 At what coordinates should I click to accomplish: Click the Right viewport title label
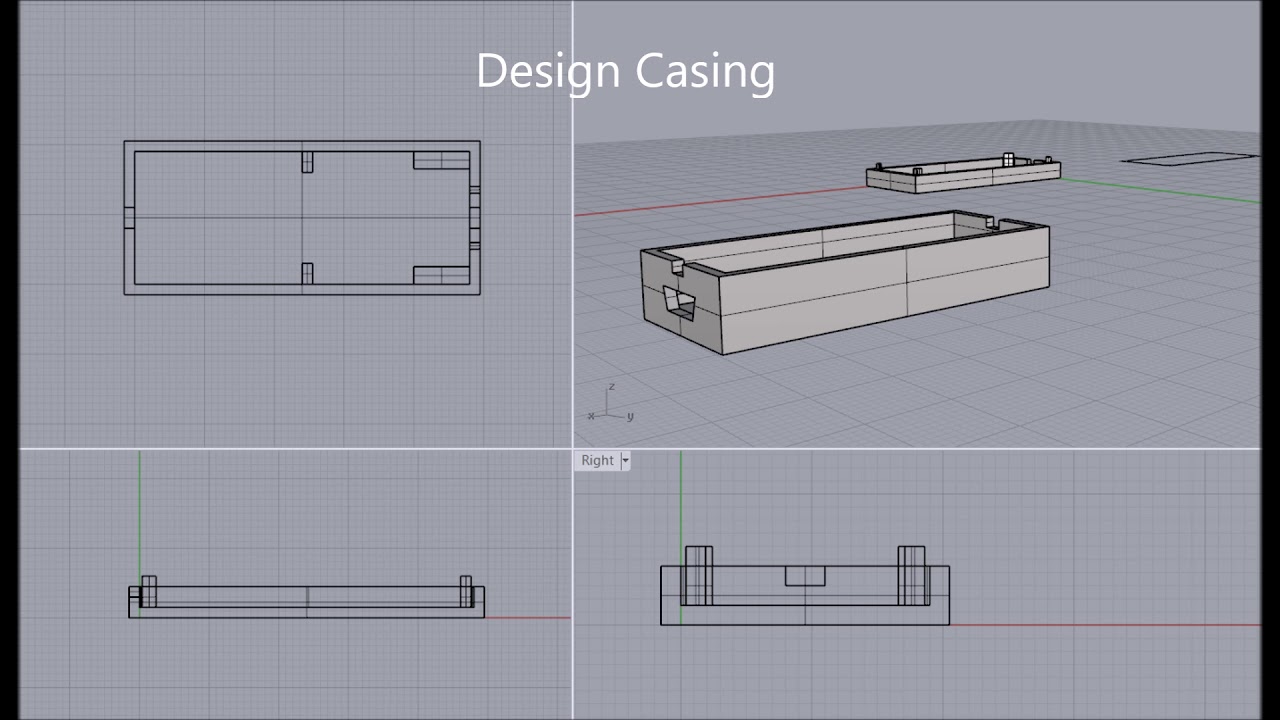coord(597,461)
